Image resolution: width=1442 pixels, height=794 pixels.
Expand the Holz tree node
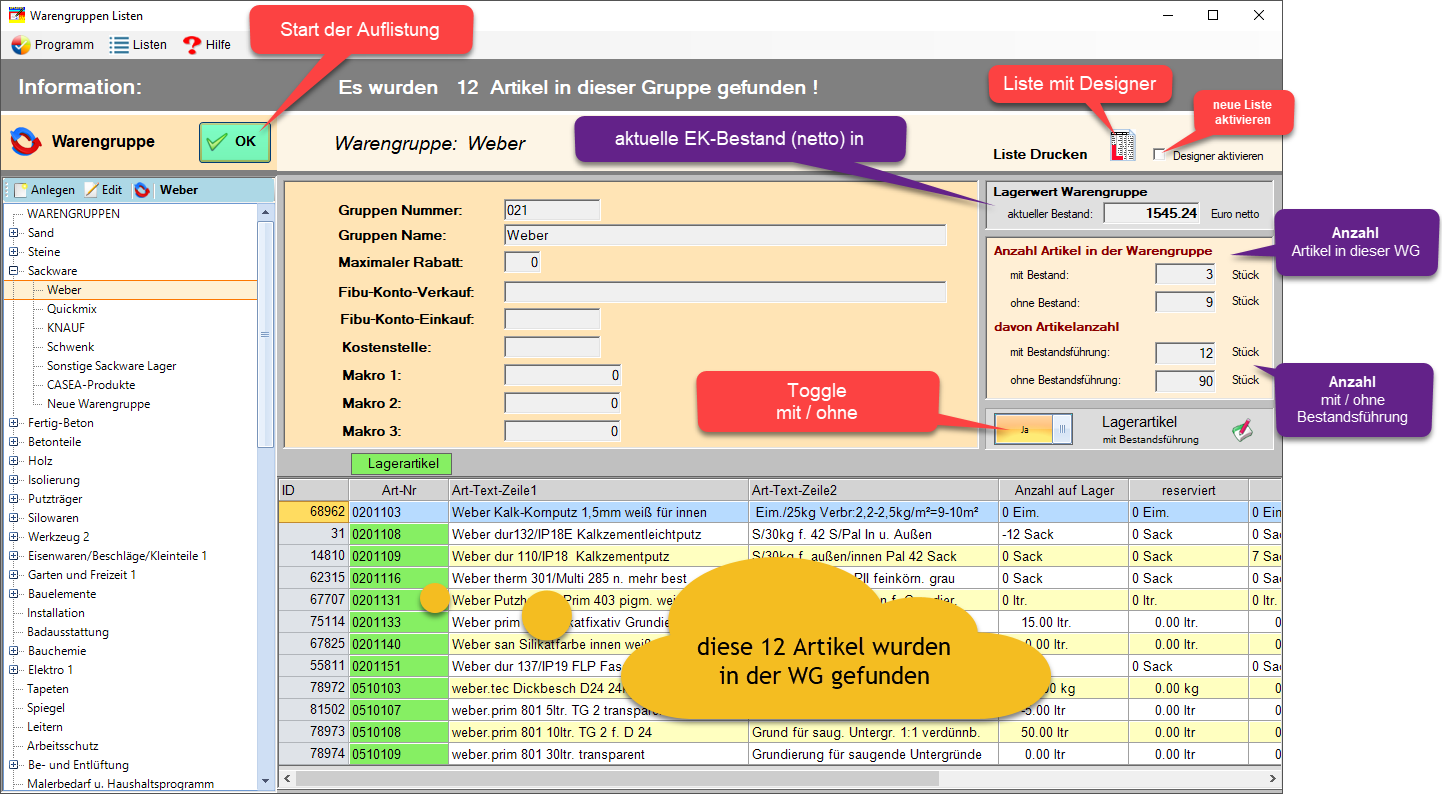(14, 461)
